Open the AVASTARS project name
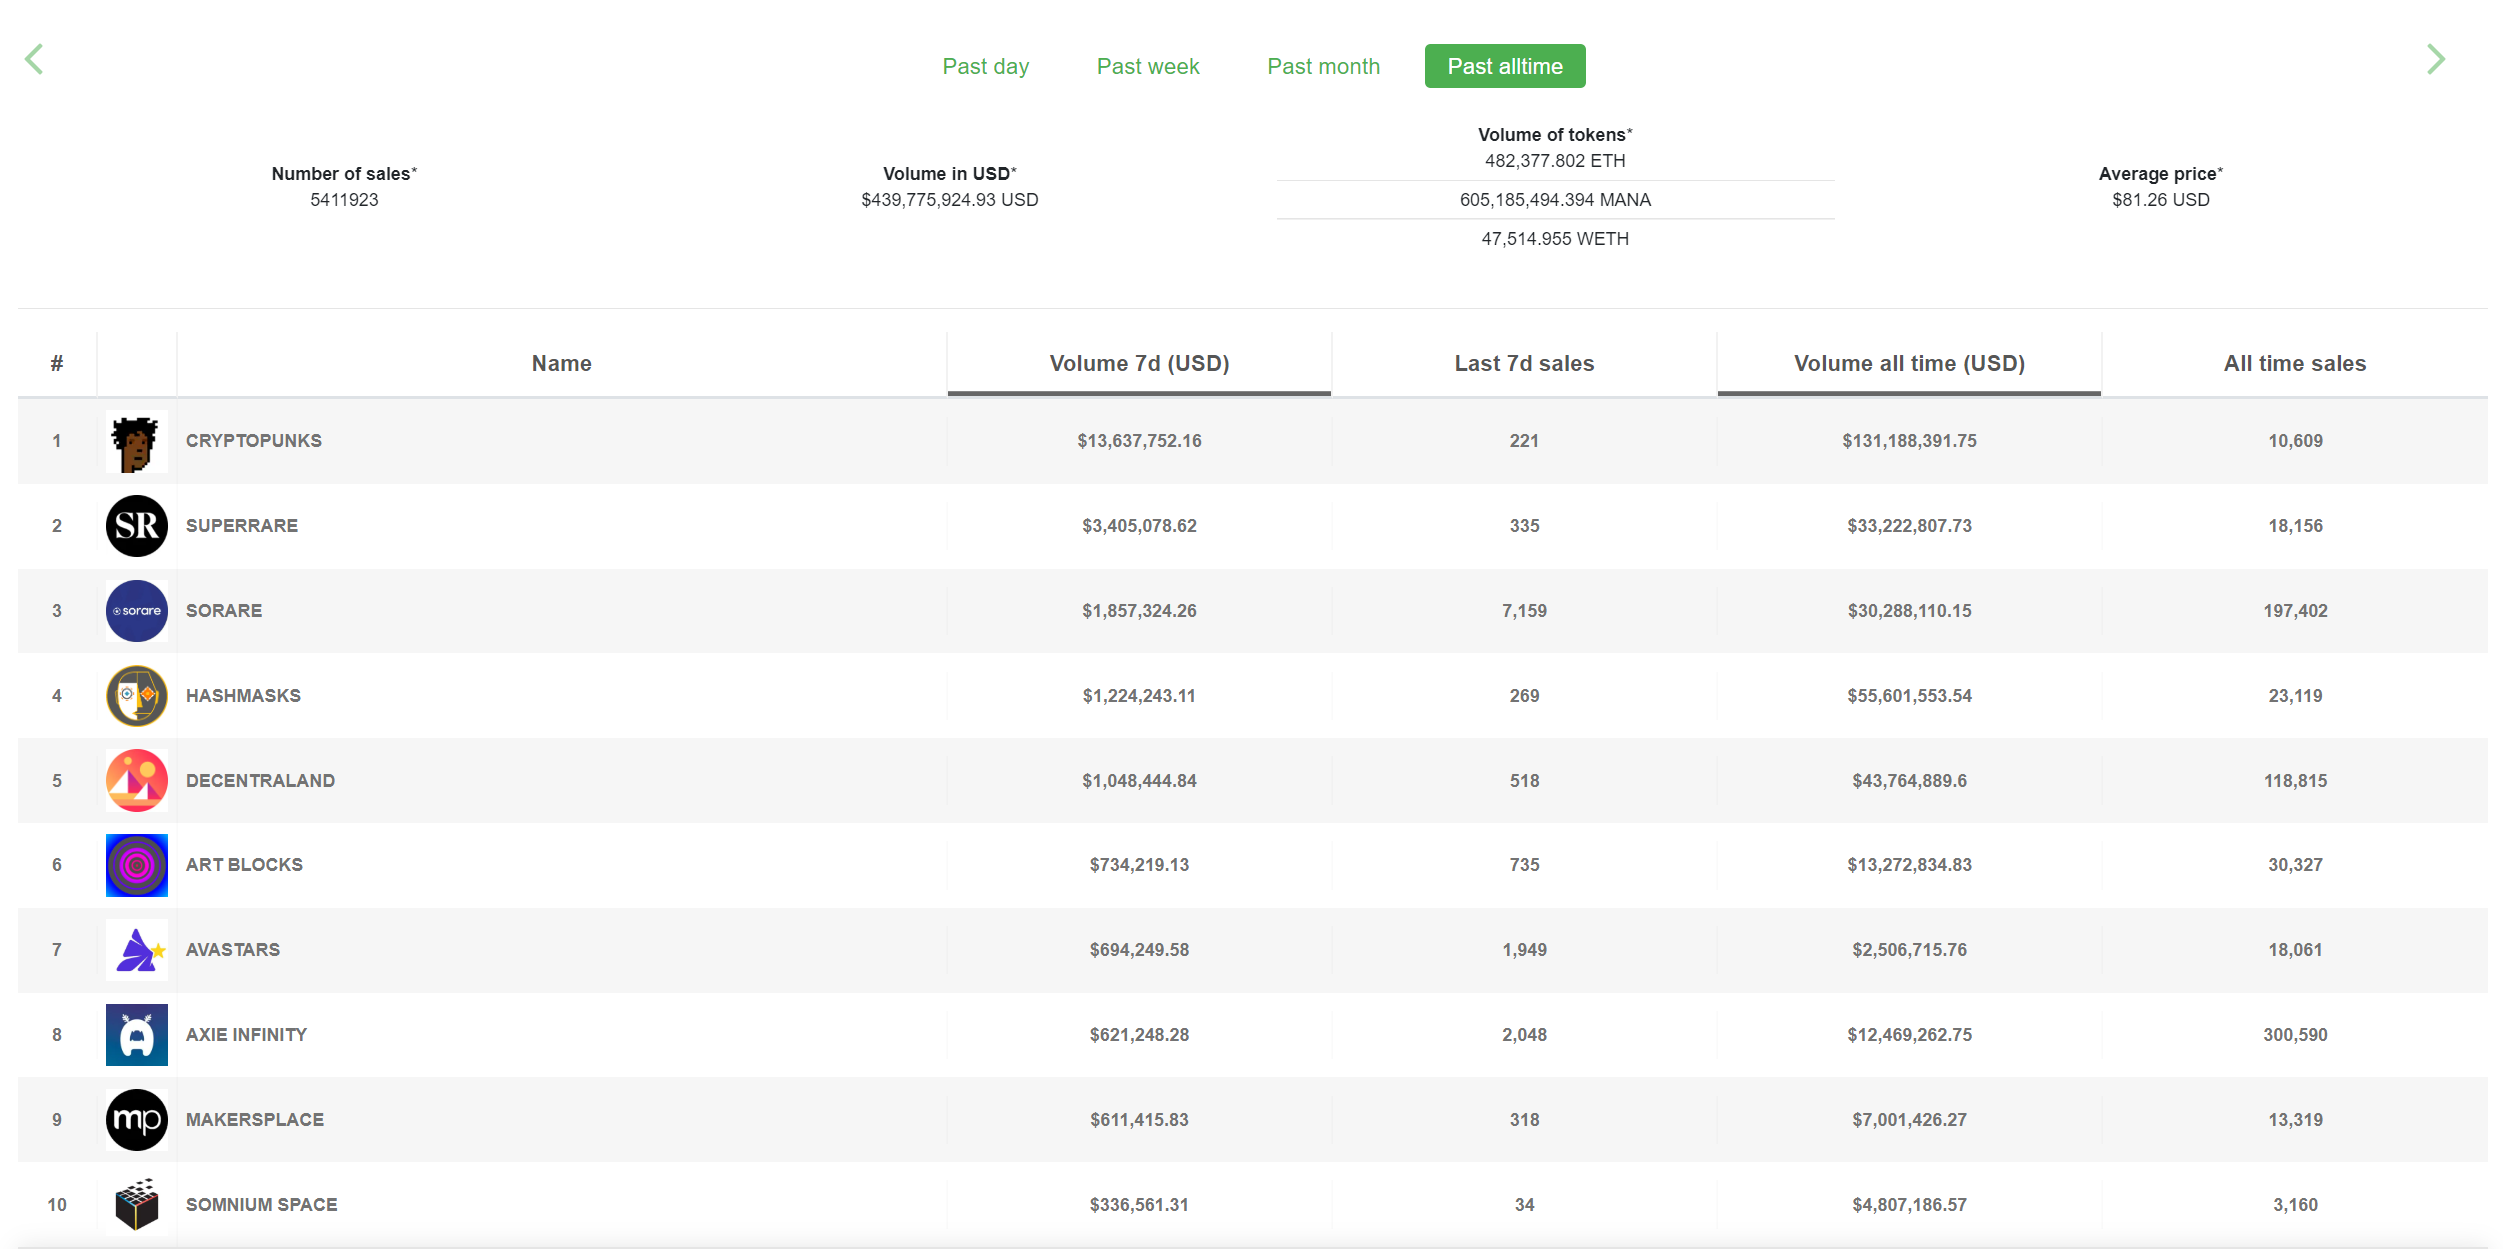The width and height of the screenshot is (2503, 1249). tap(233, 950)
